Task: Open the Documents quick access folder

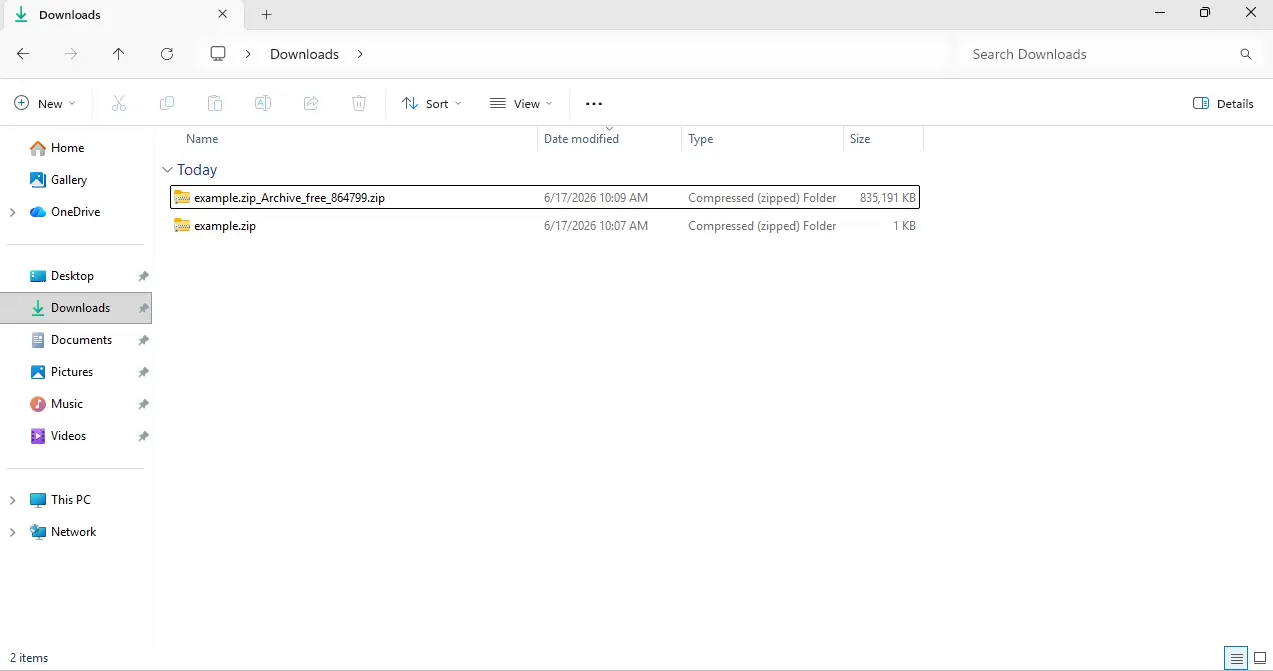Action: pos(81,340)
